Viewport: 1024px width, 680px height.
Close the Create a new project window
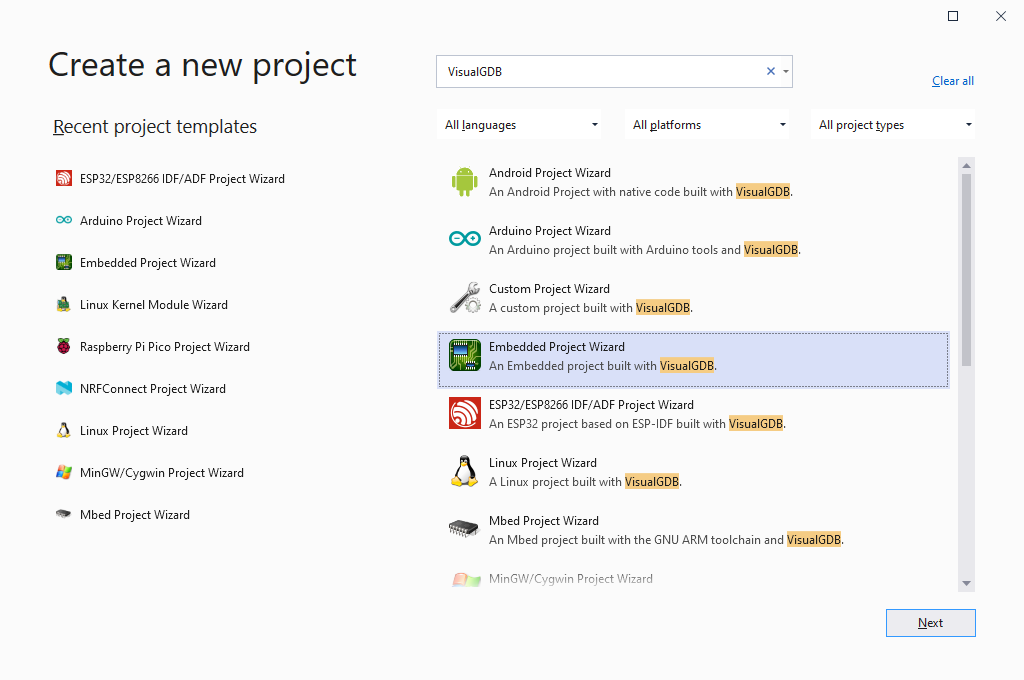click(x=1000, y=16)
